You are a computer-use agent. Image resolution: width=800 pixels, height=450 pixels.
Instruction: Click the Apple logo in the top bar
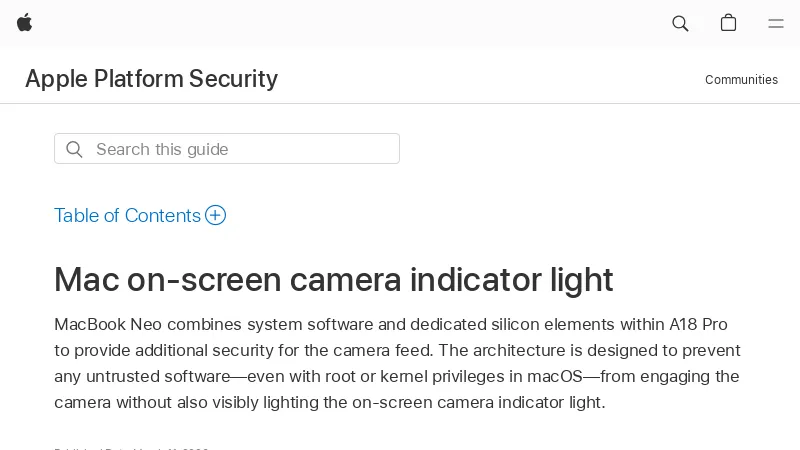tap(24, 23)
